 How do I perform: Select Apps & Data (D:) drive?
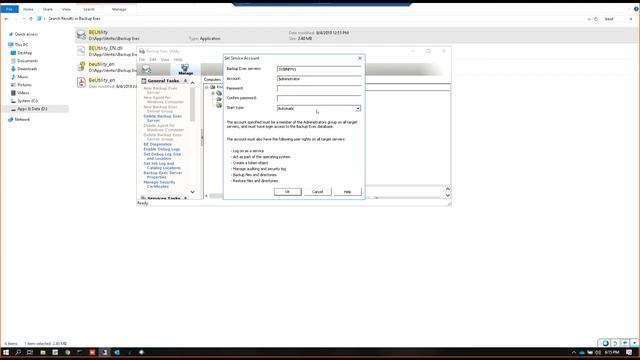32,109
